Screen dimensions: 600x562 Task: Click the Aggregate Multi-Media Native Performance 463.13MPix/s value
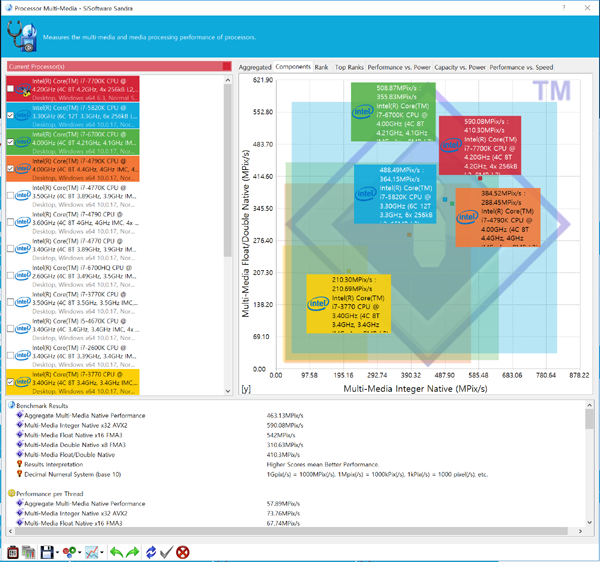tap(285, 415)
